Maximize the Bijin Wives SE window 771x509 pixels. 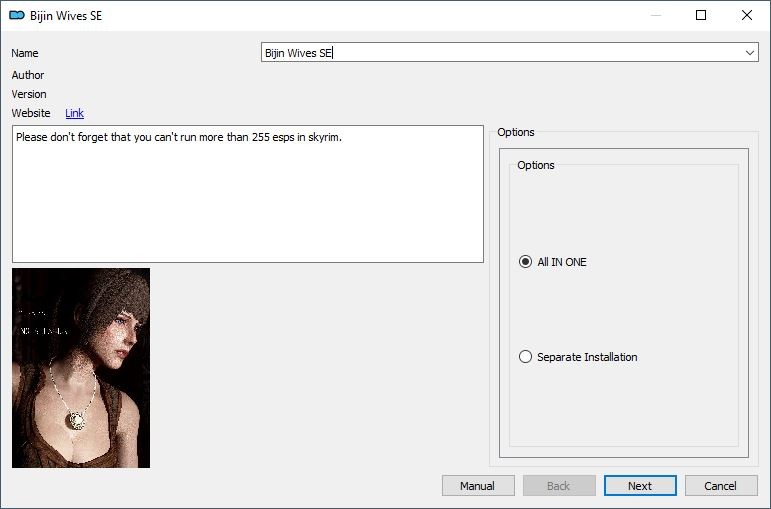pyautogui.click(x=701, y=15)
